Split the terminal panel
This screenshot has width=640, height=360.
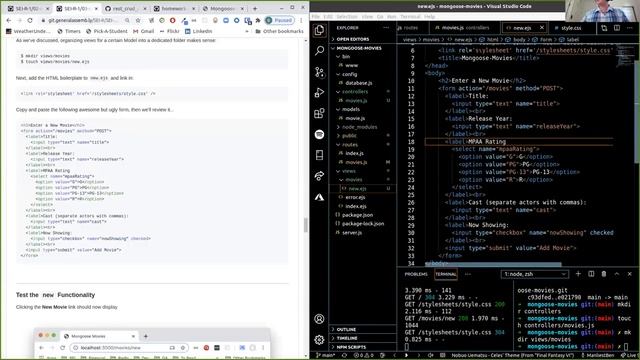591,274
